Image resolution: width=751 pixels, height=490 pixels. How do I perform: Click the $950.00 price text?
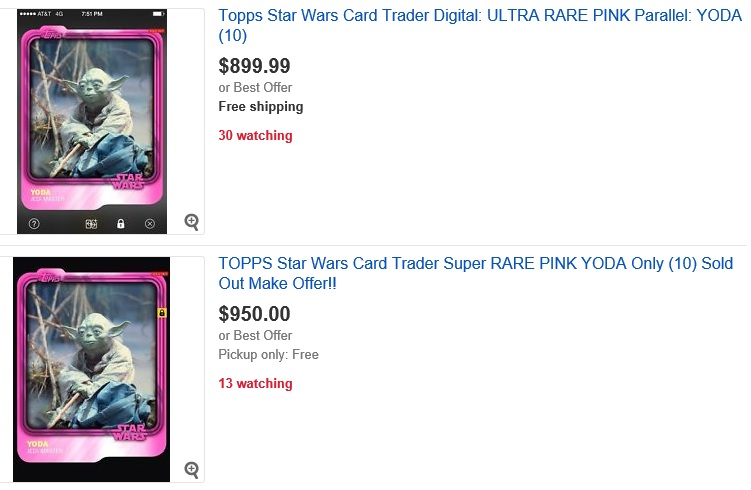[x=254, y=314]
